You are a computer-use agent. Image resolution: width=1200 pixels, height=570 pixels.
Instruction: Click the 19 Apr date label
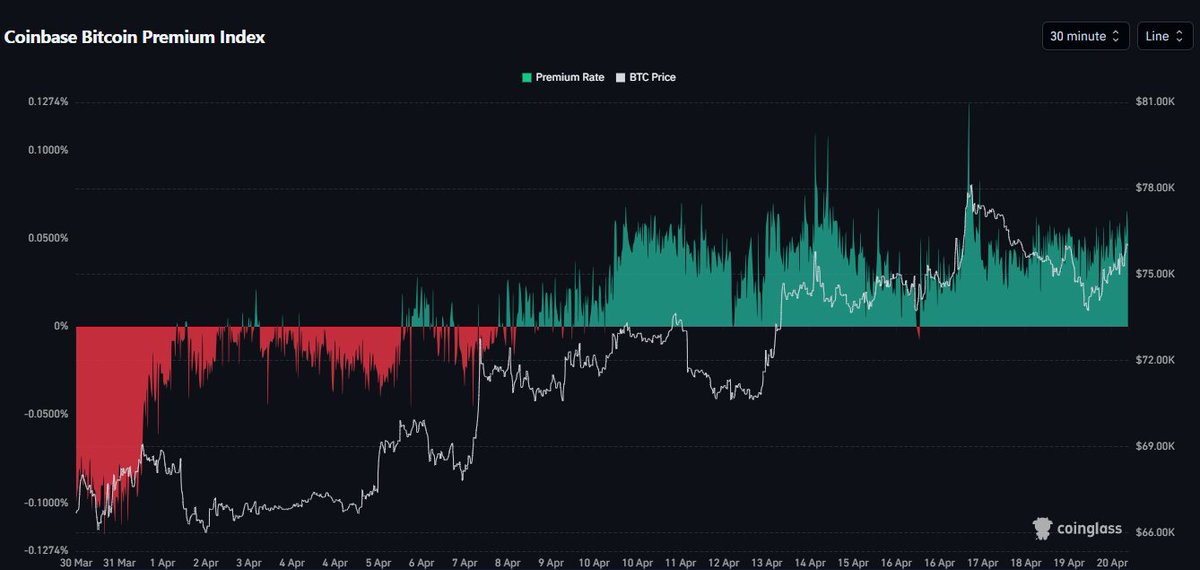pyautogui.click(x=1067, y=564)
